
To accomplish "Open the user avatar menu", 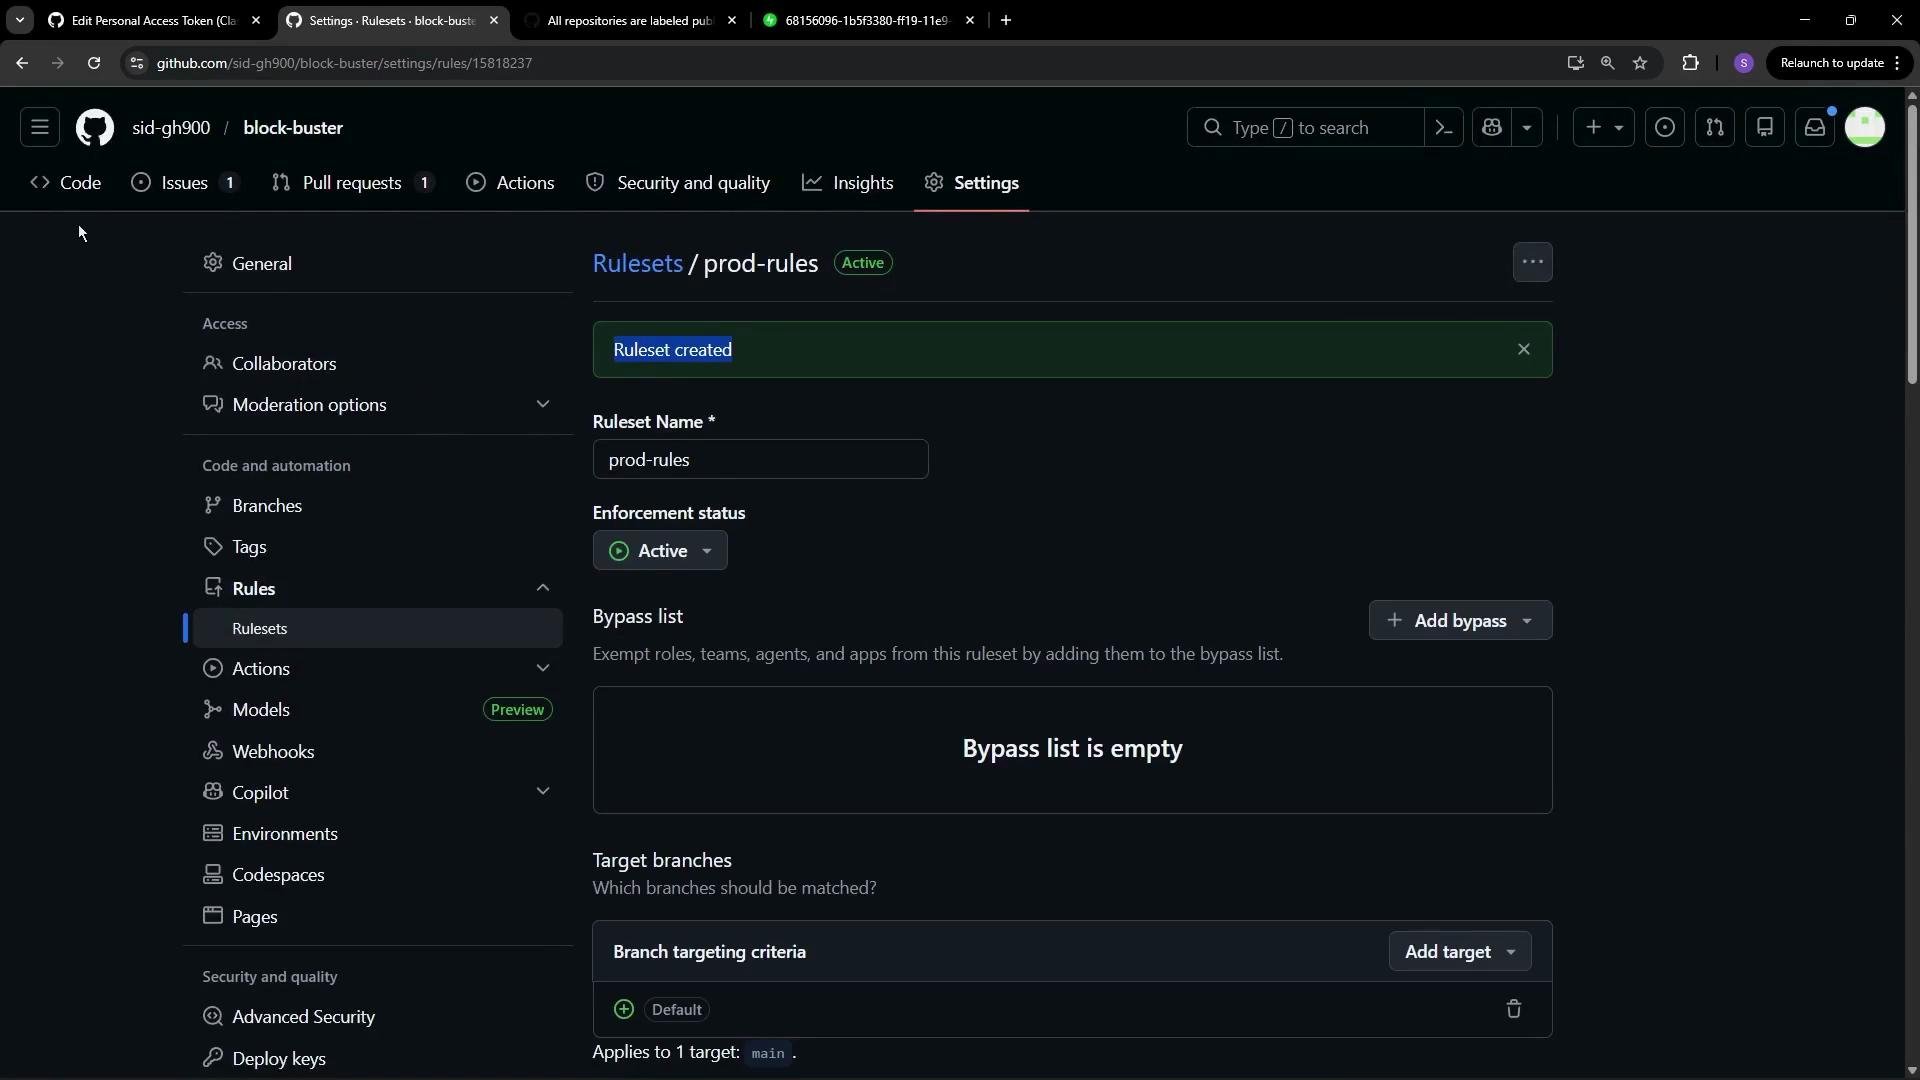I will coord(1865,127).
